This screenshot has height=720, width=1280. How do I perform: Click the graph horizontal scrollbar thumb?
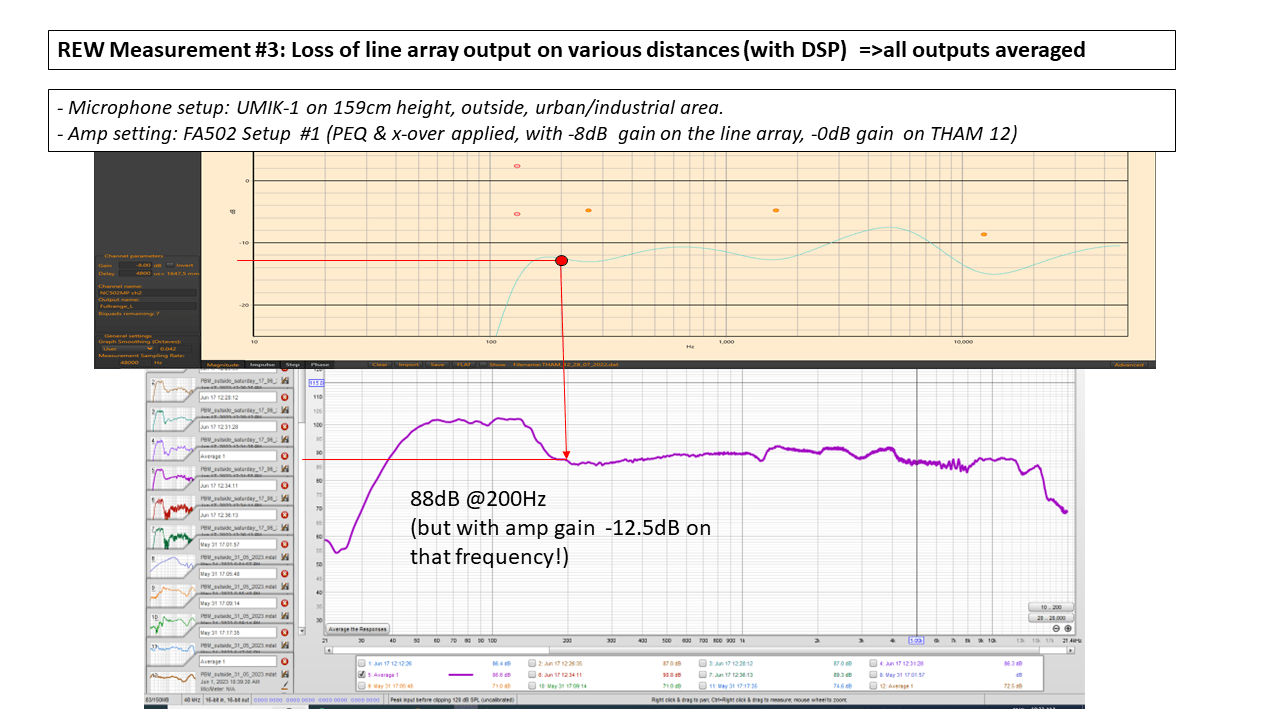(794, 650)
